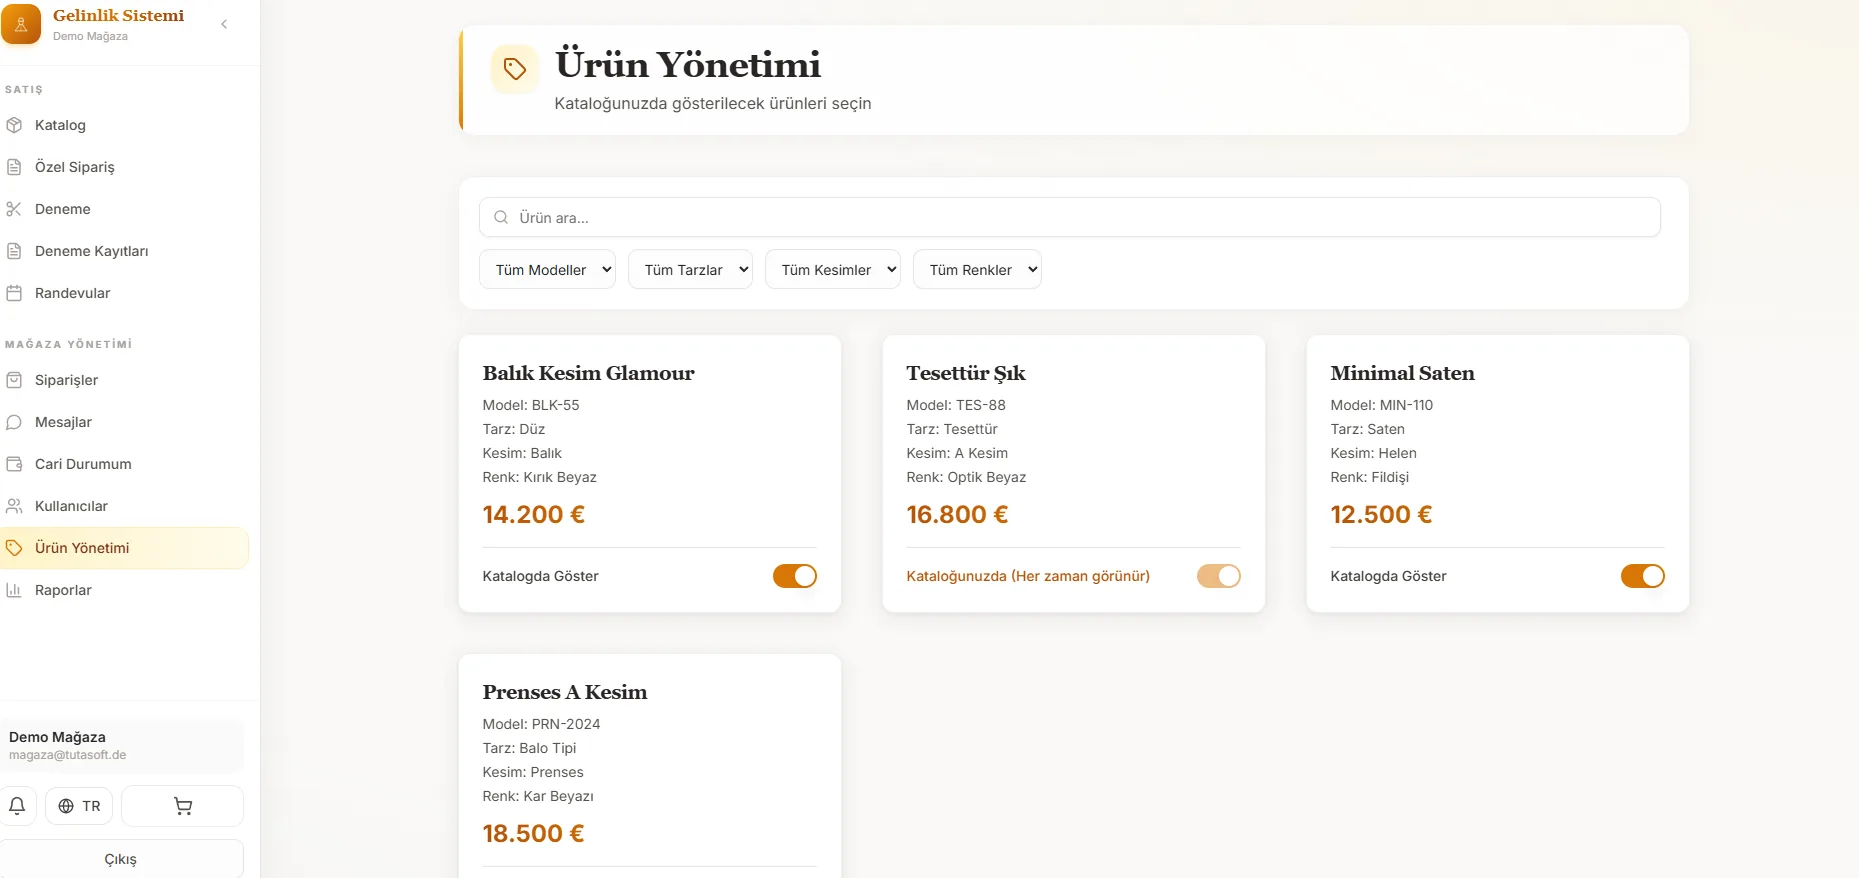
Task: Open the Tüm Renkler dropdown
Action: [977, 269]
